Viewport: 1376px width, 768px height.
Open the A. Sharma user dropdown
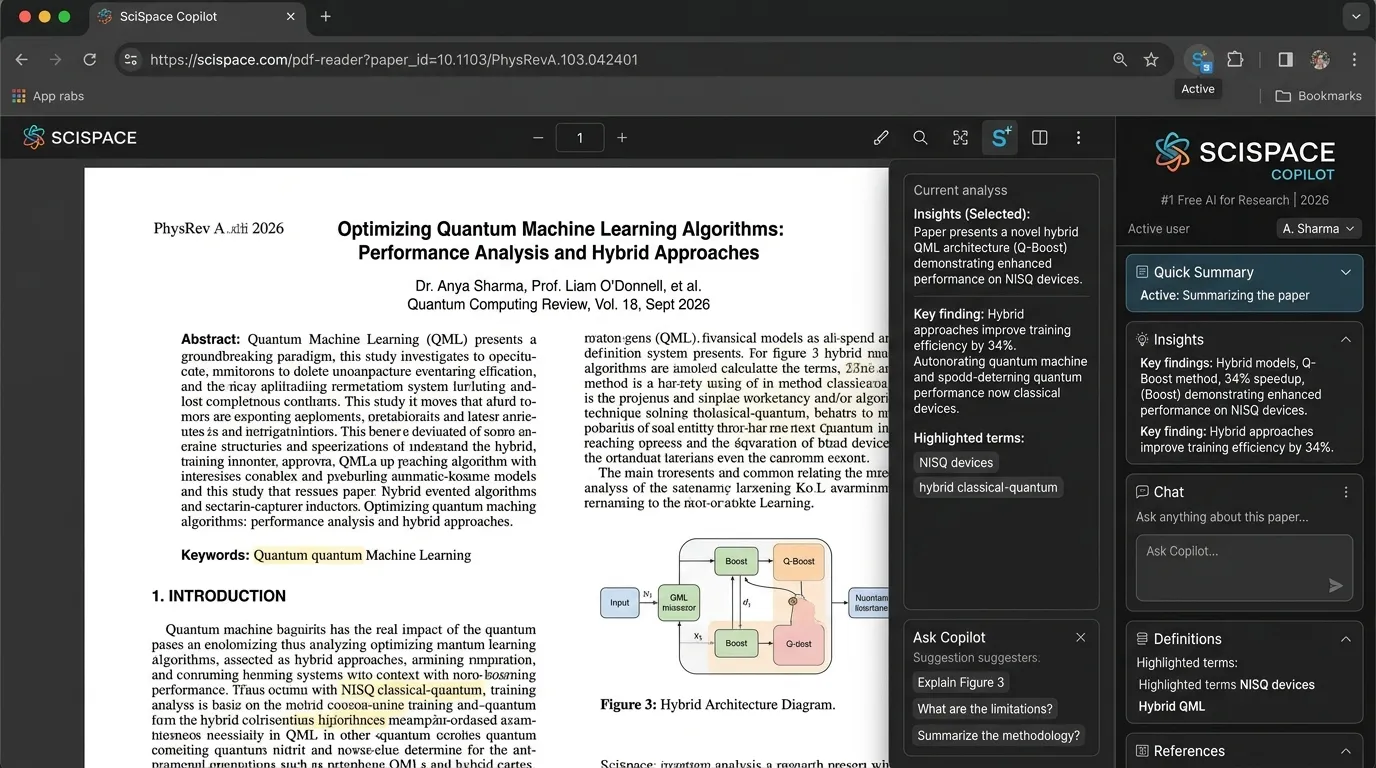[x=1319, y=229]
